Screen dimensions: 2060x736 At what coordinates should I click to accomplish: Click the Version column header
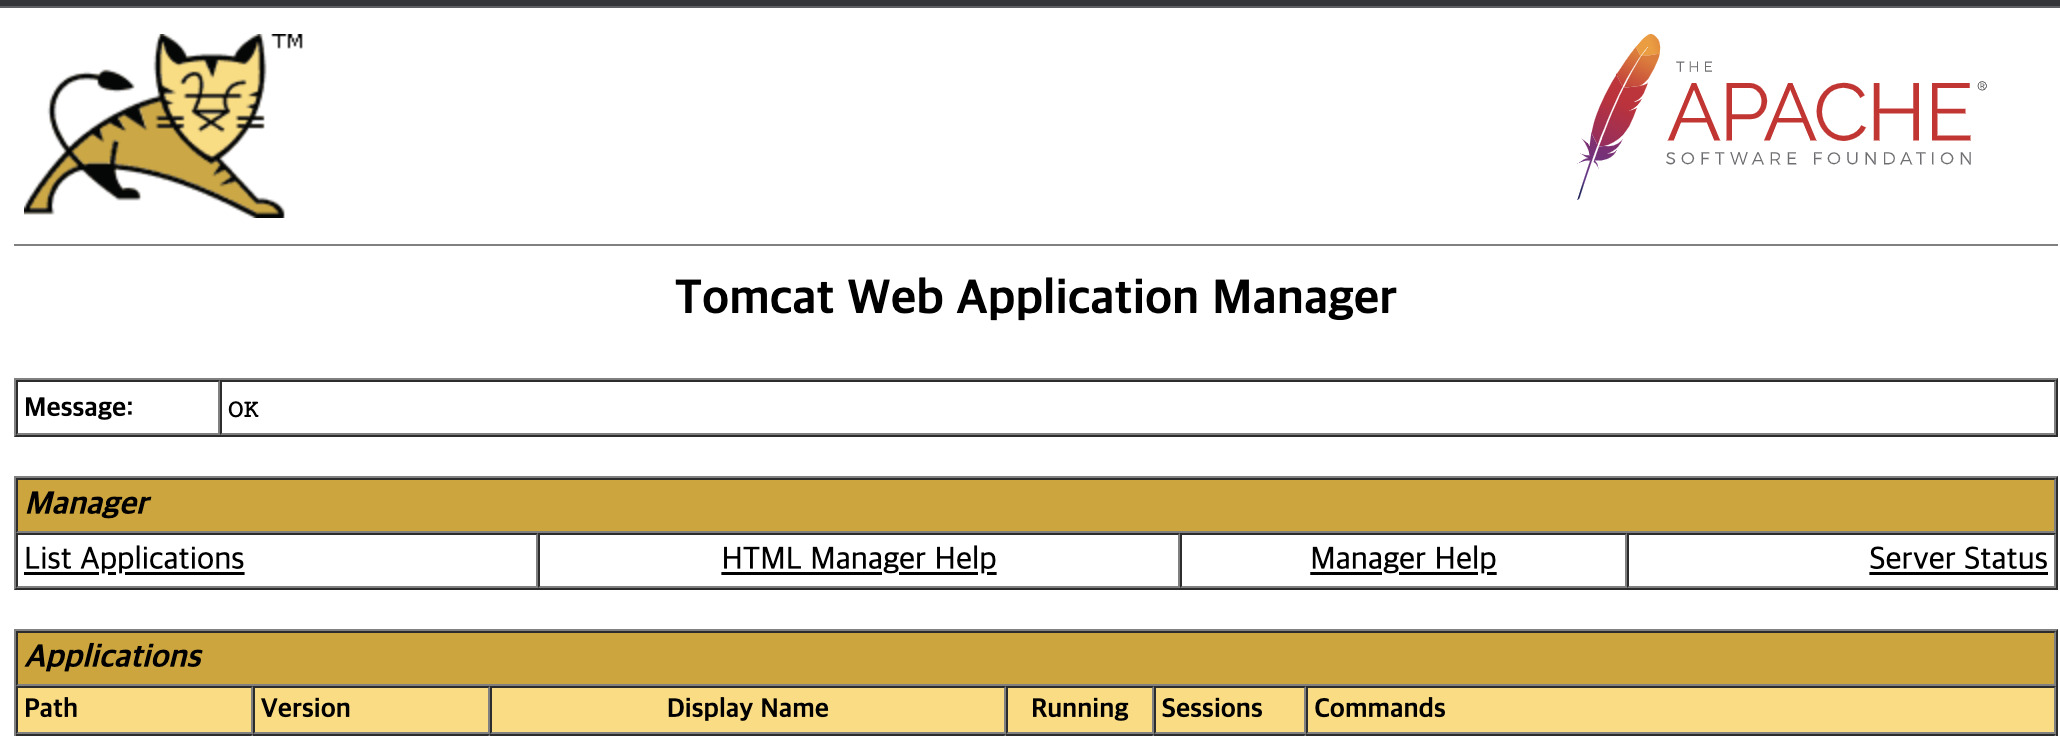point(371,709)
